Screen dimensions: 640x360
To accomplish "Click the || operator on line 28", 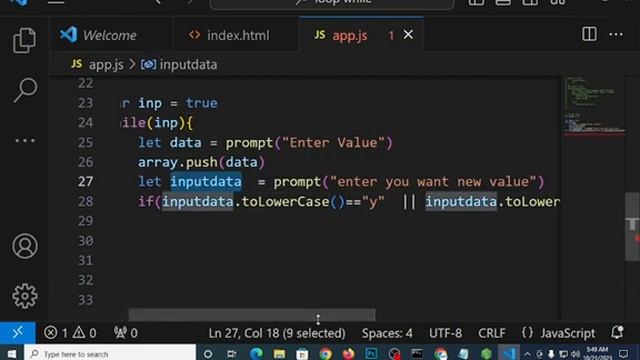I will [x=409, y=202].
